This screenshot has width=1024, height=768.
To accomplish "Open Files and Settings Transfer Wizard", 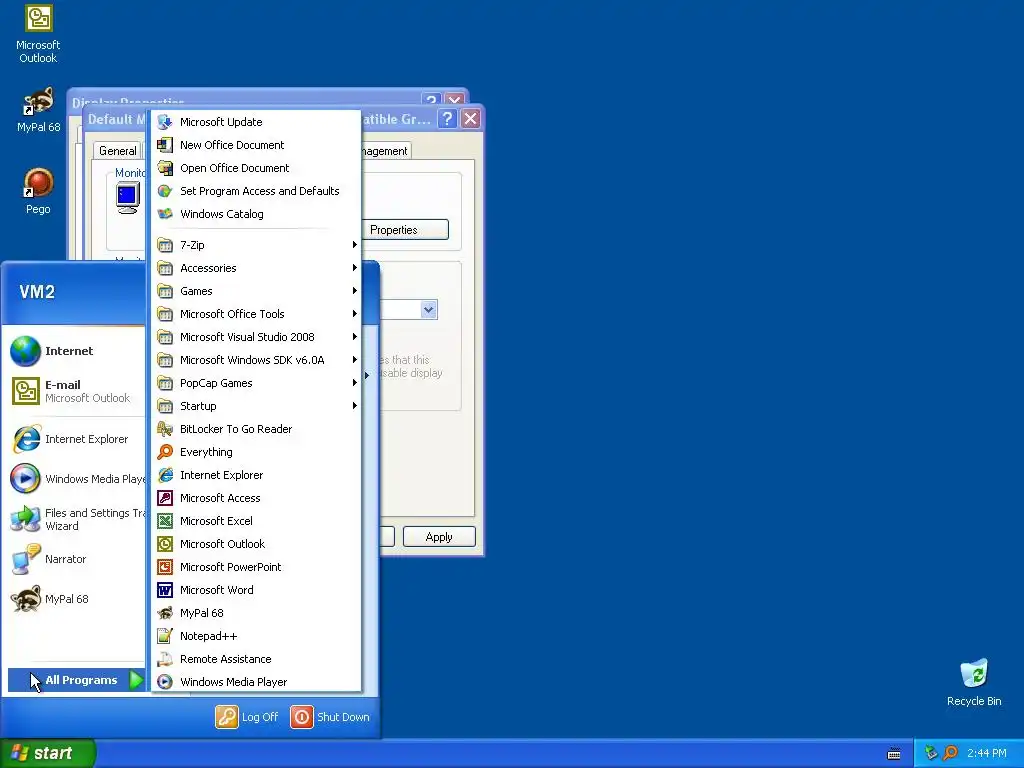I will [x=76, y=519].
